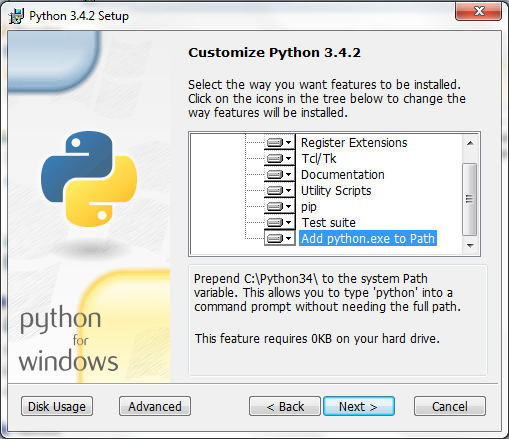The image size is (509, 439).
Task: Click the feature list scrollbar thumb
Action: (x=470, y=199)
